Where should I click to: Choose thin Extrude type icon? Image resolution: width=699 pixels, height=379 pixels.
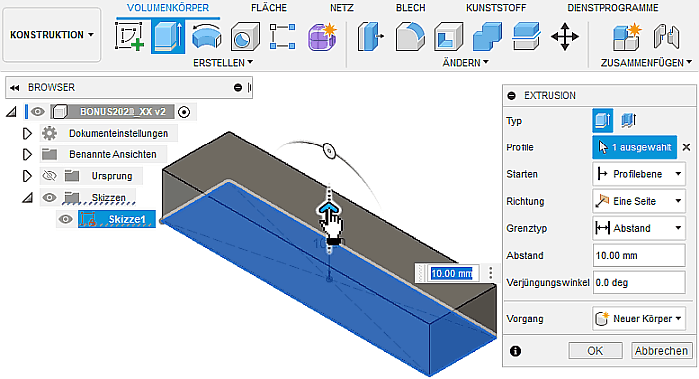pyautogui.click(x=629, y=120)
